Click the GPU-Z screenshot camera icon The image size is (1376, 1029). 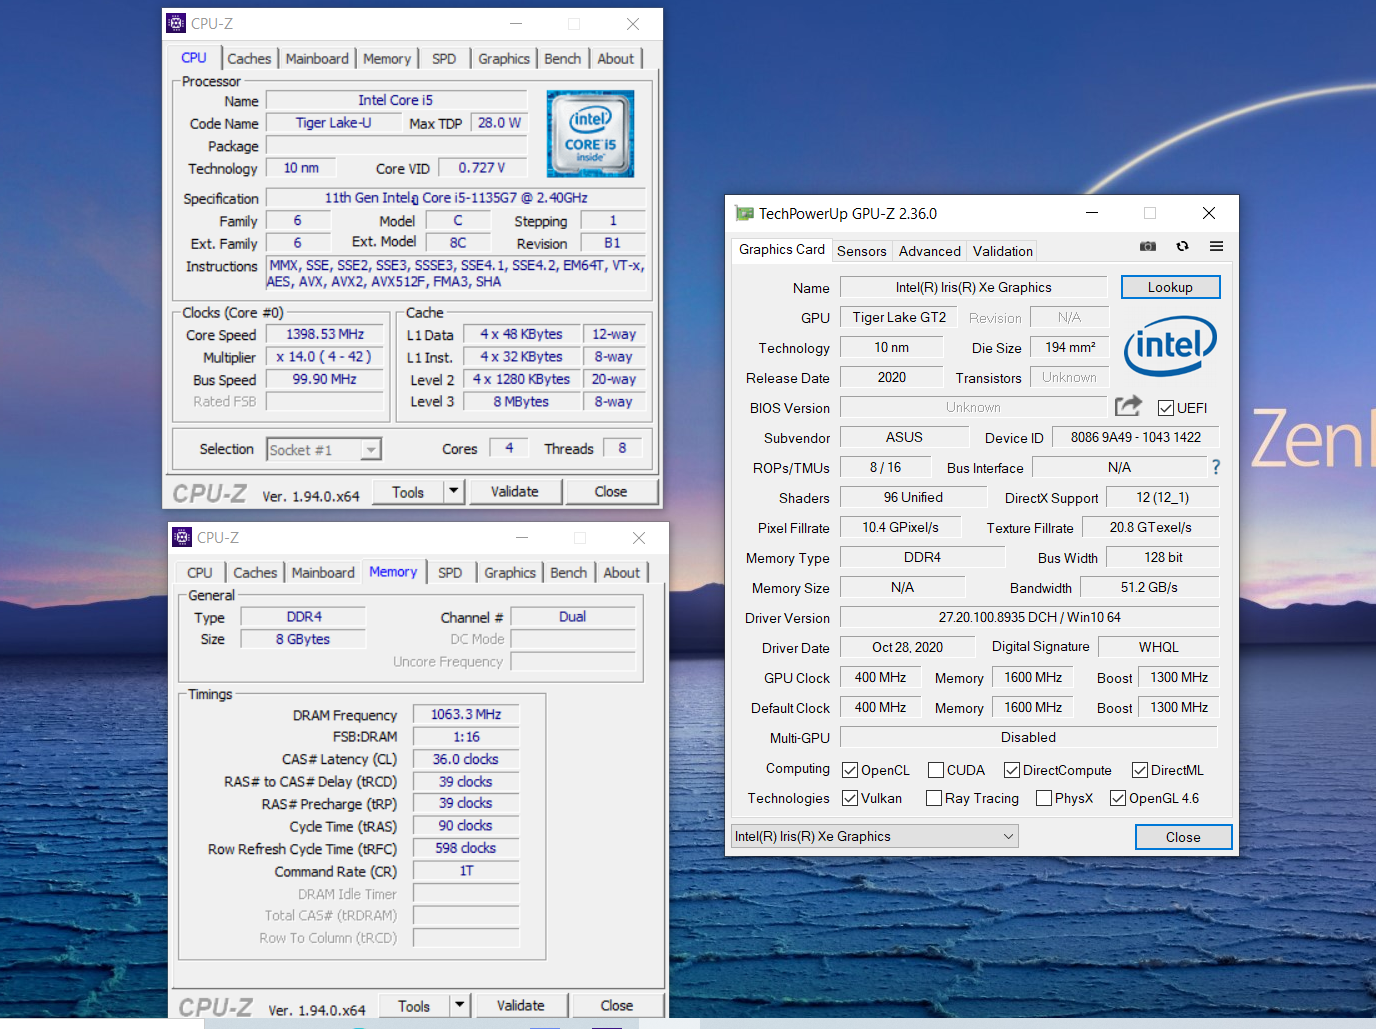1148,246
